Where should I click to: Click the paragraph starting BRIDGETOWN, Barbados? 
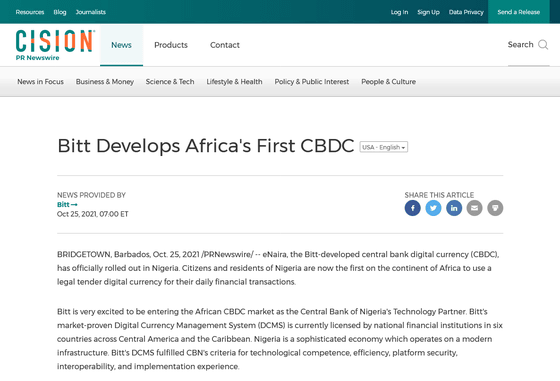pyautogui.click(x=278, y=268)
